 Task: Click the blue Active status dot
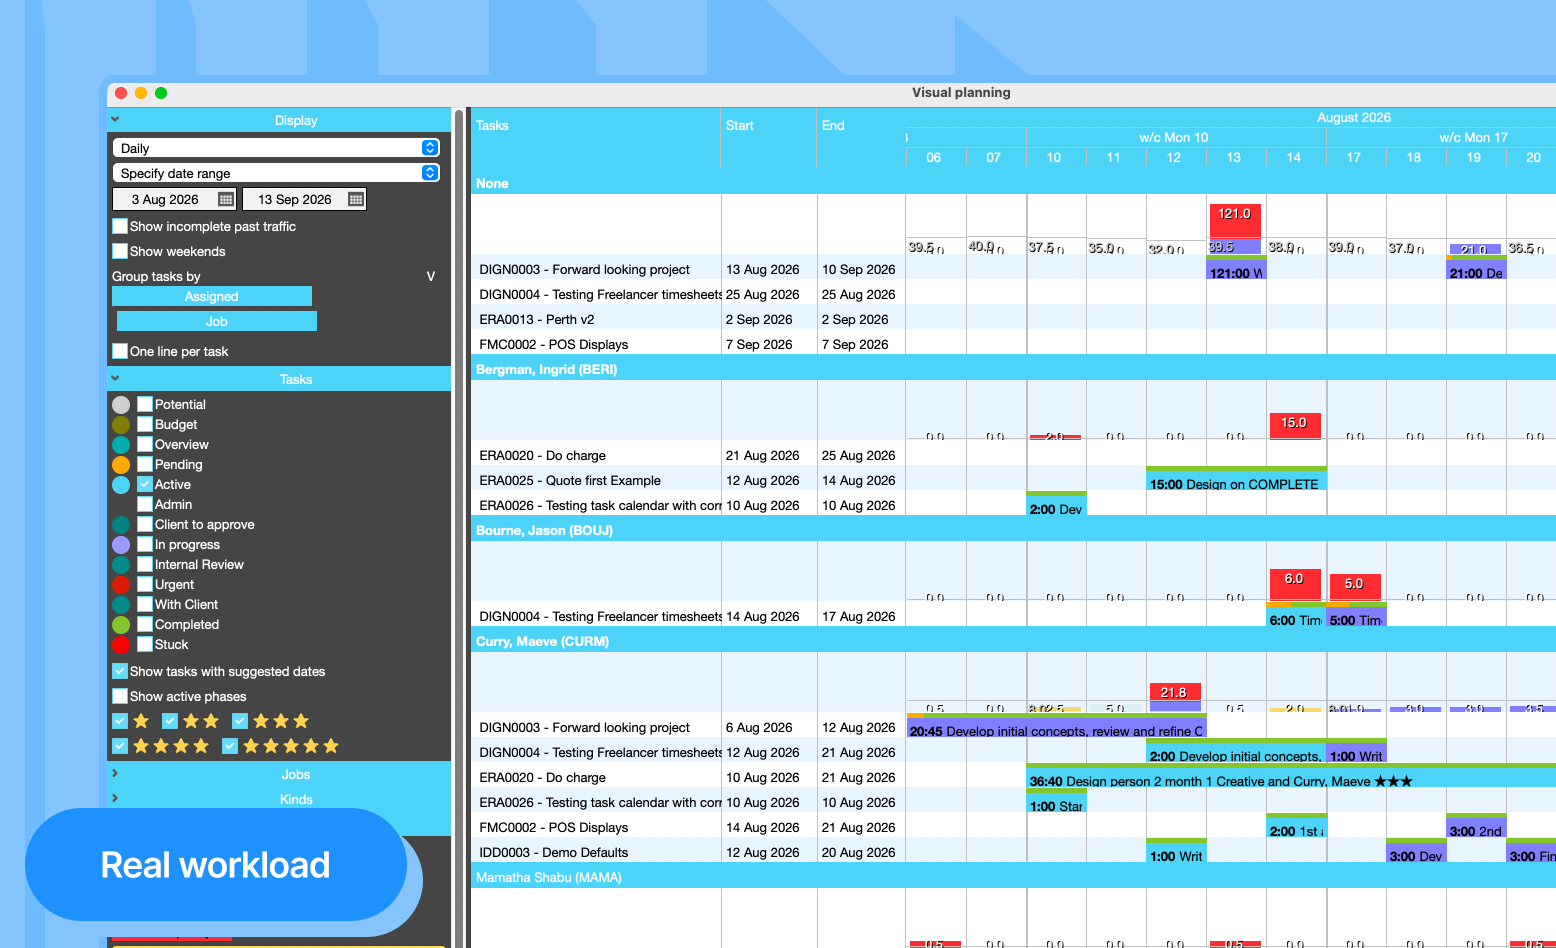(121, 485)
